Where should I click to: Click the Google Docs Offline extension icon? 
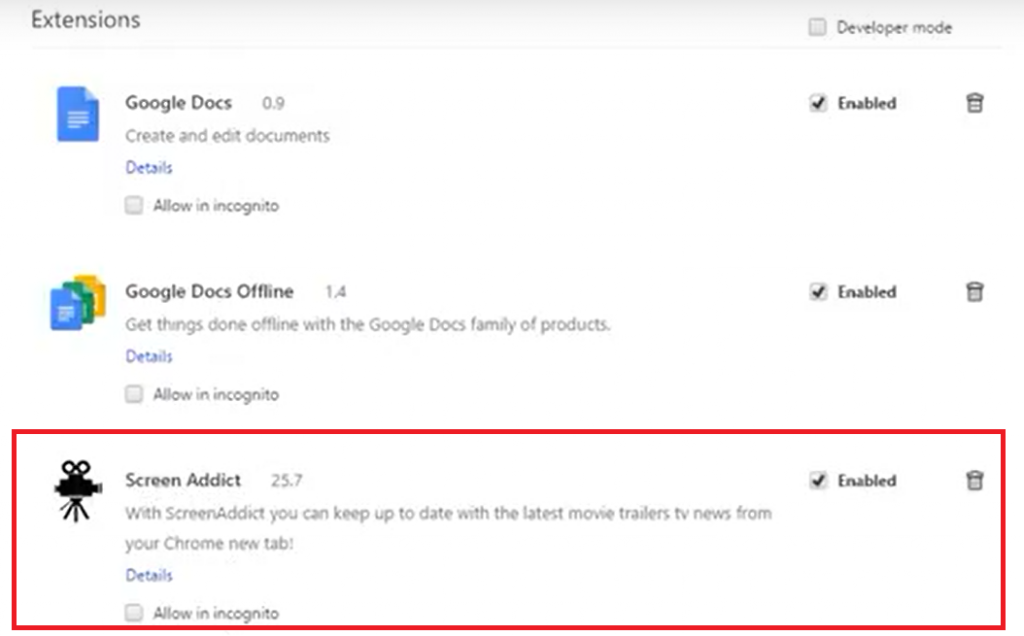[77, 302]
